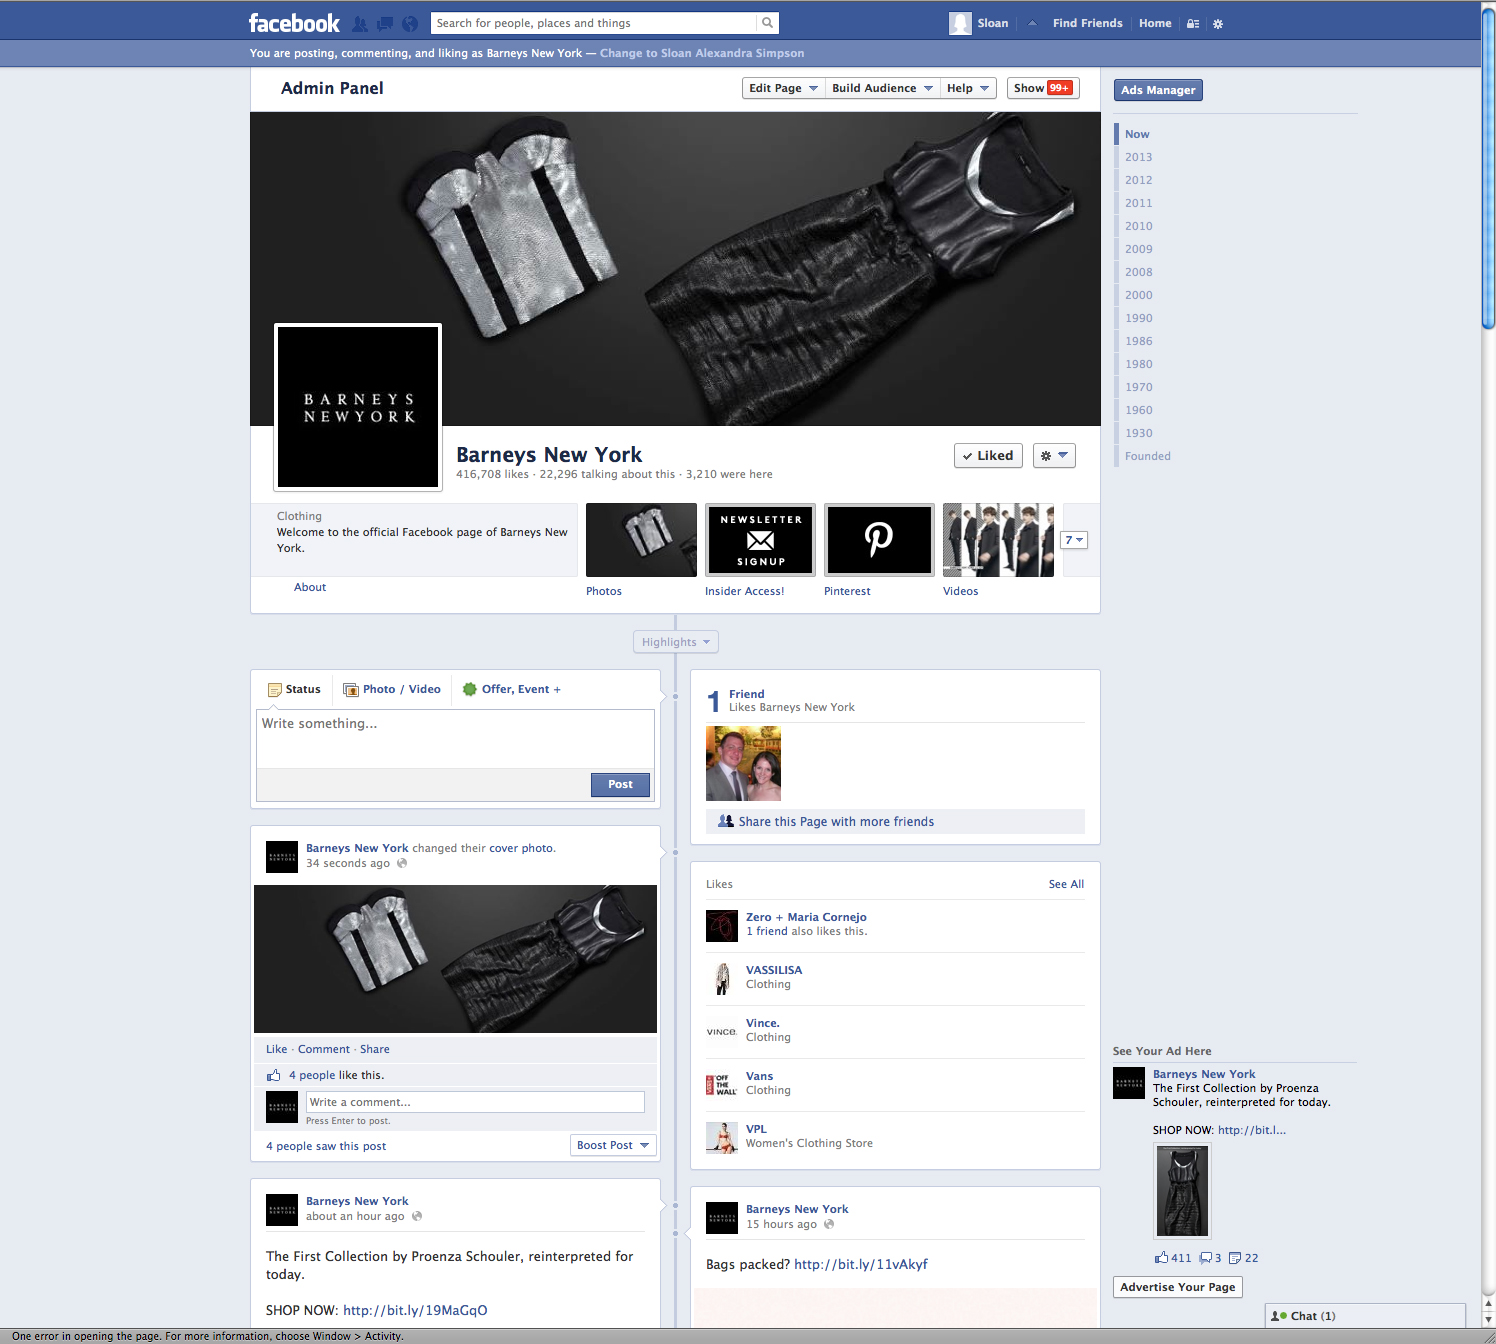Click VASSILISA page icon
The height and width of the screenshot is (1344, 1496).
(722, 978)
